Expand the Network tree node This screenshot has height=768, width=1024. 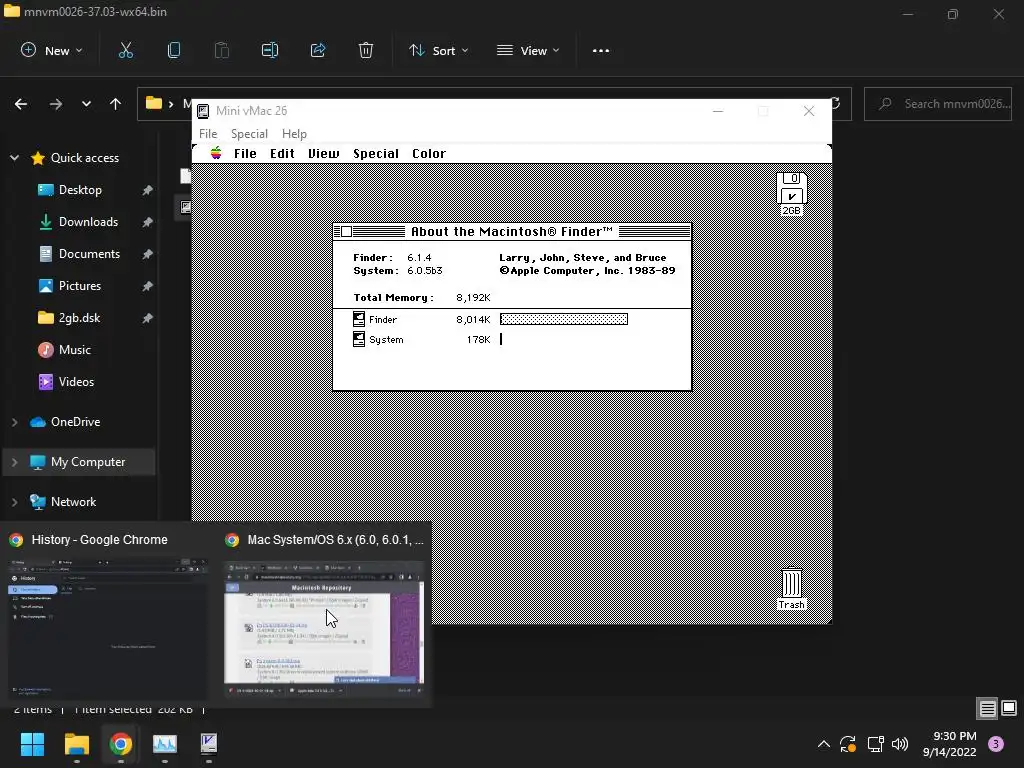pyautogui.click(x=14, y=502)
